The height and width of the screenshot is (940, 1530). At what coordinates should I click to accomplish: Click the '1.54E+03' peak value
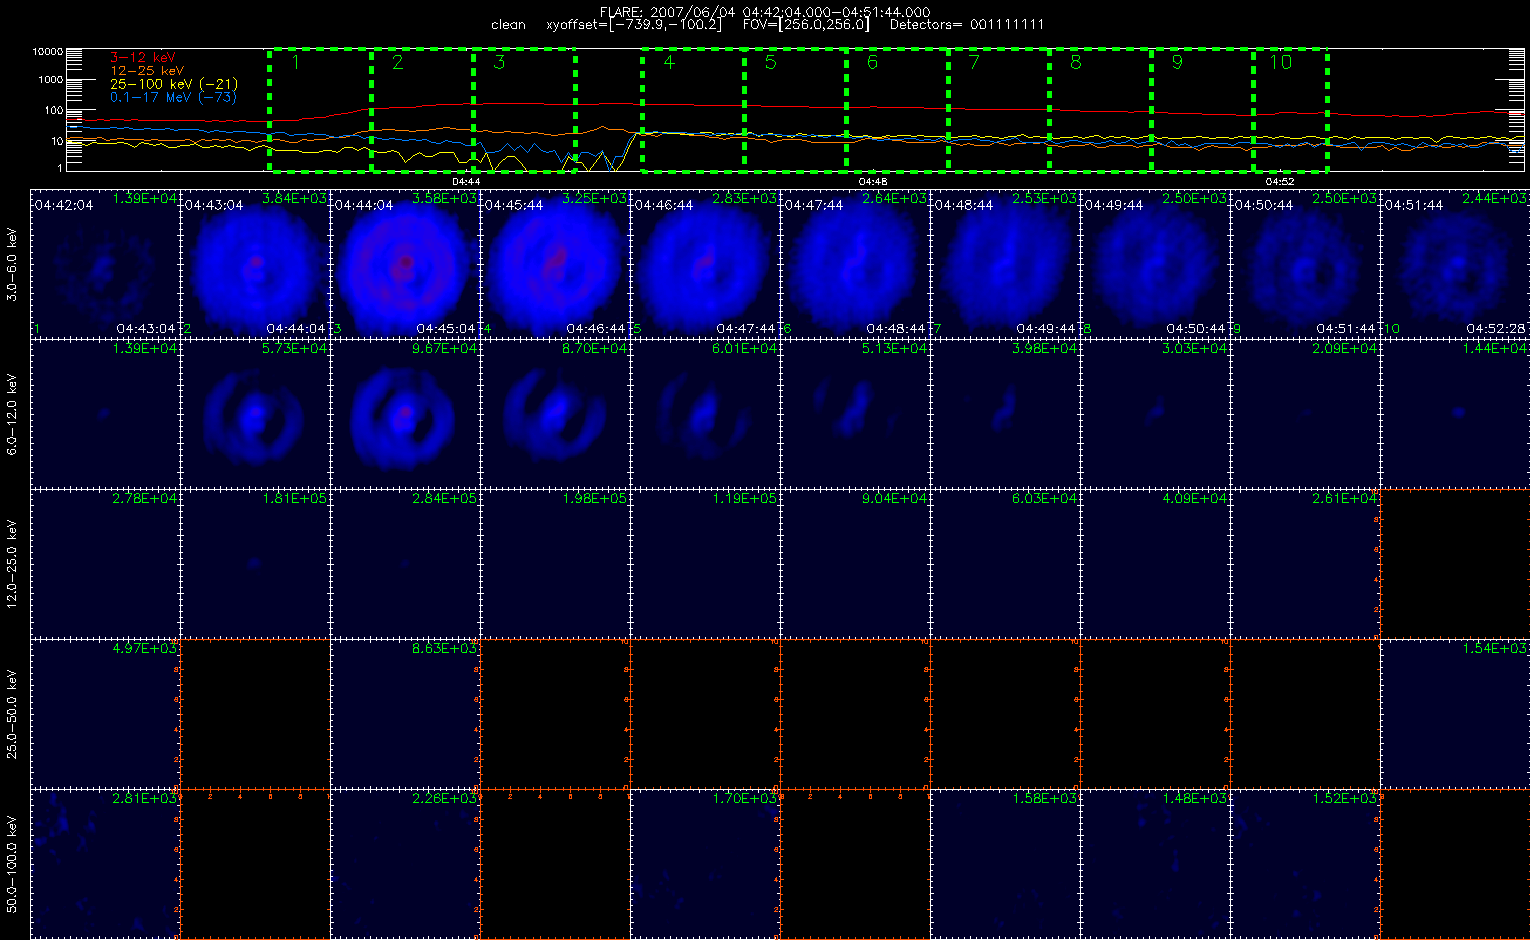point(1495,649)
